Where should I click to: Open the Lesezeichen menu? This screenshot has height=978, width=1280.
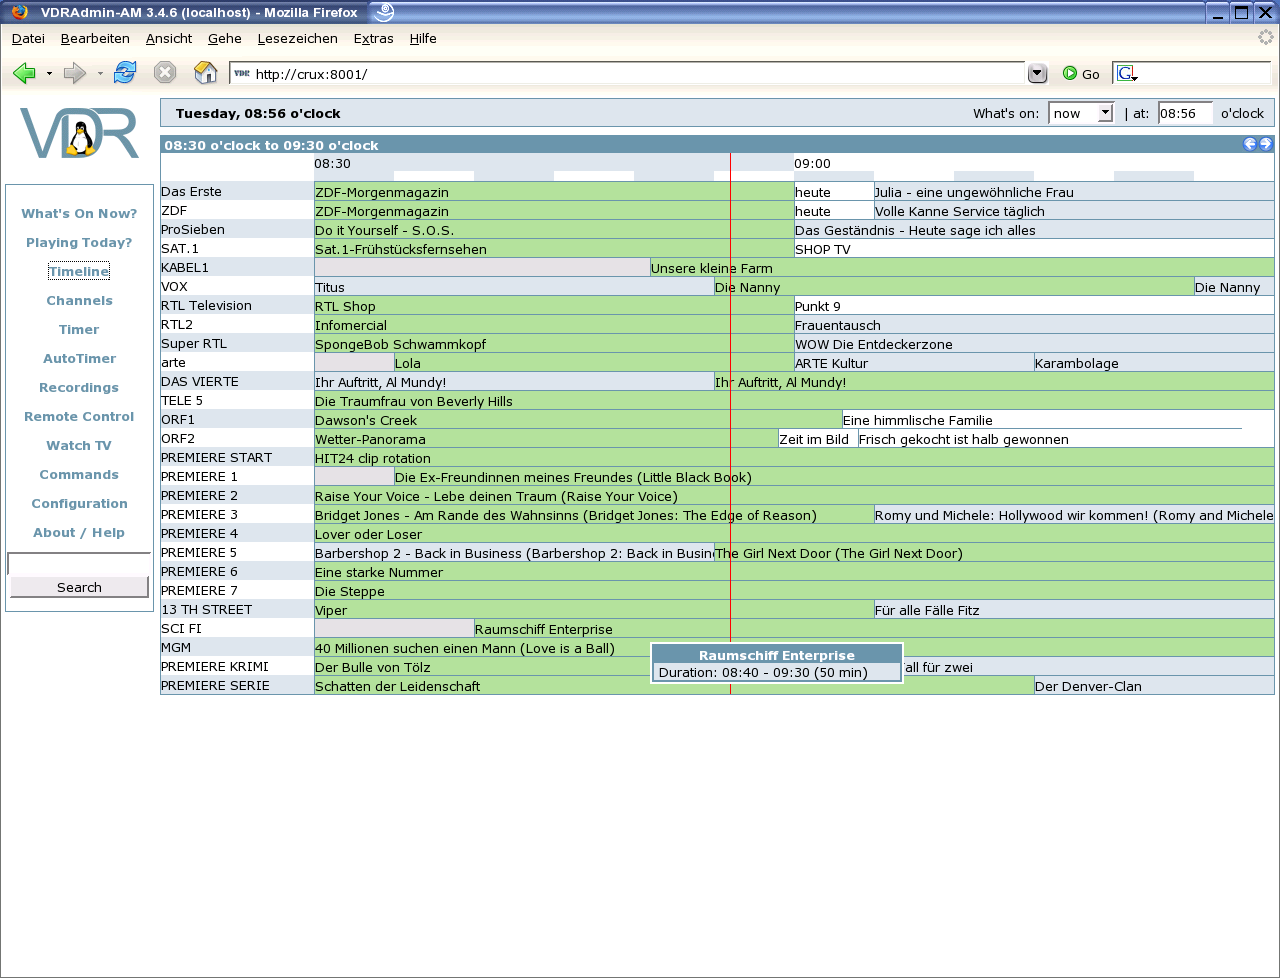[297, 38]
